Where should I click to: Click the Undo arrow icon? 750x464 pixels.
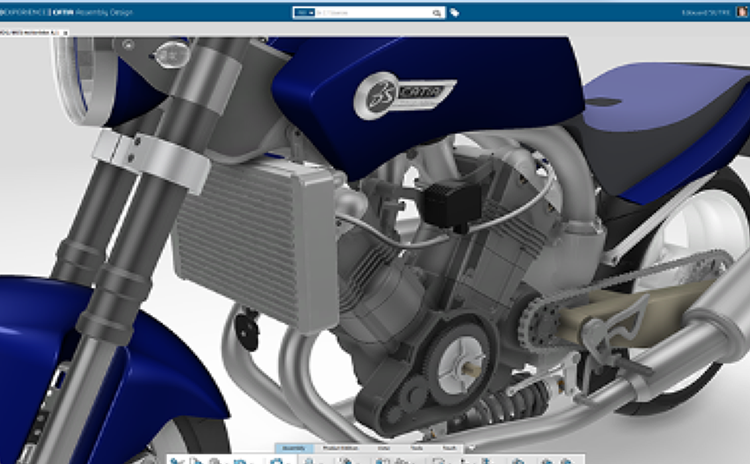(240, 460)
